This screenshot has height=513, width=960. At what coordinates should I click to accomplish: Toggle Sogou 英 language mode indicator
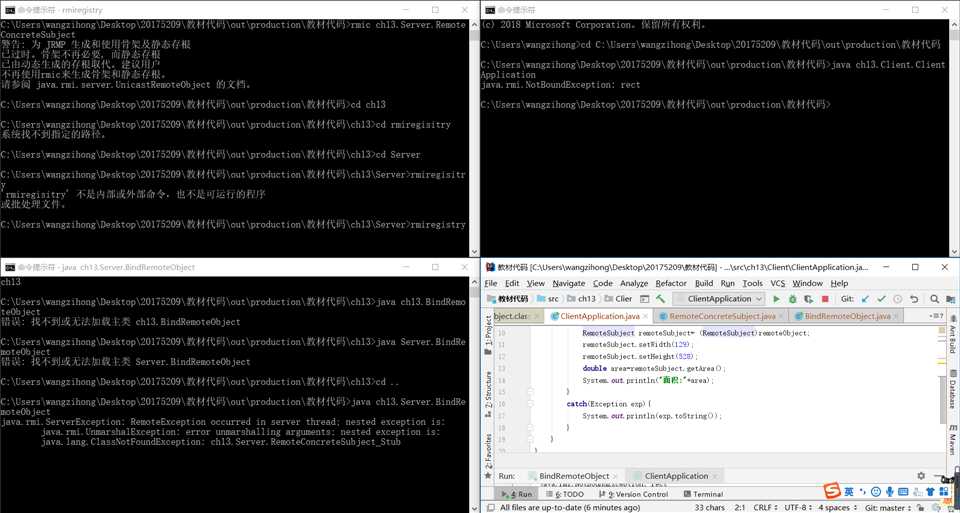tap(849, 492)
